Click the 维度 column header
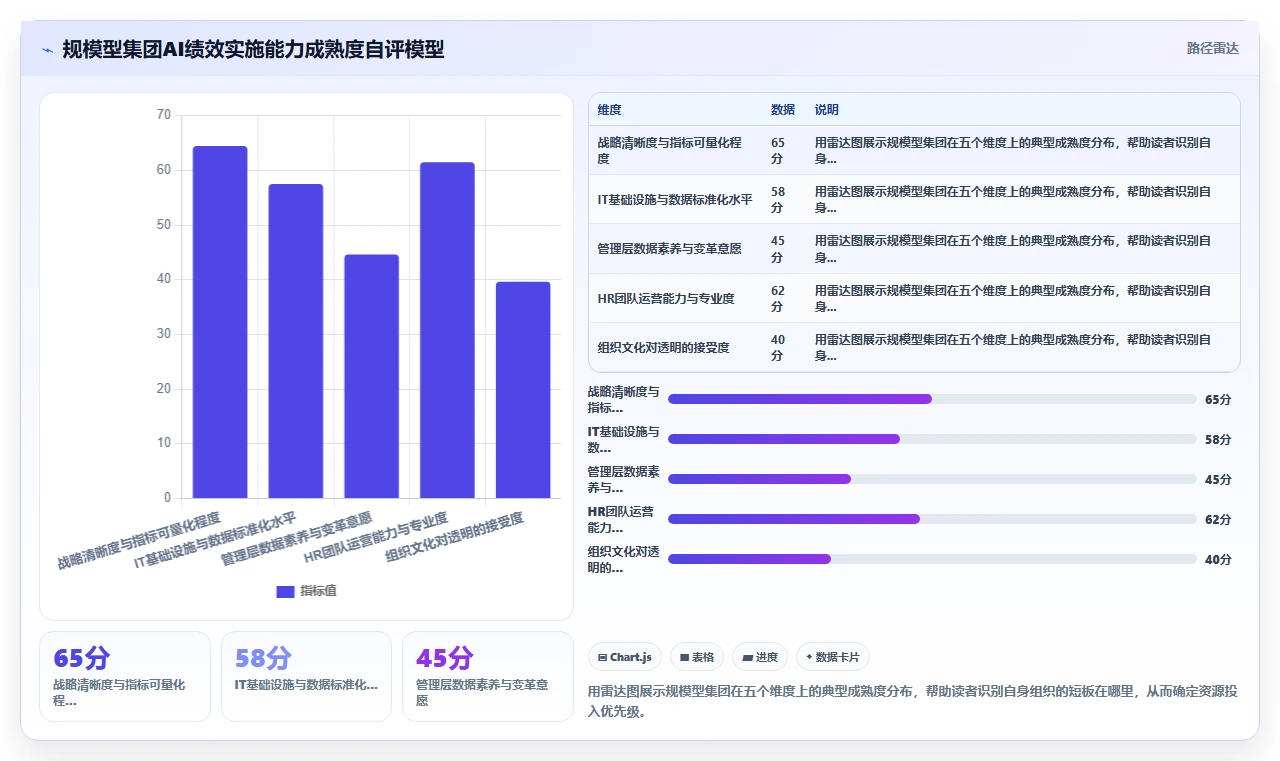1280x761 pixels. [x=609, y=110]
